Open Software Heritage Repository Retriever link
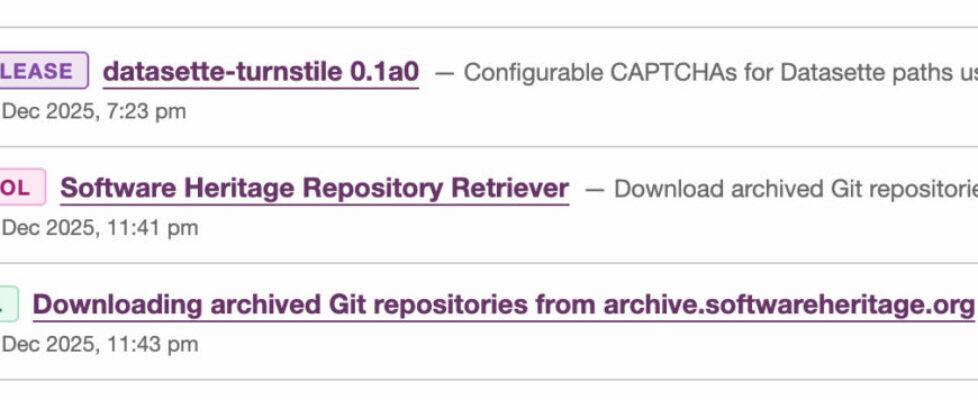The height and width of the screenshot is (400, 978). point(314,188)
